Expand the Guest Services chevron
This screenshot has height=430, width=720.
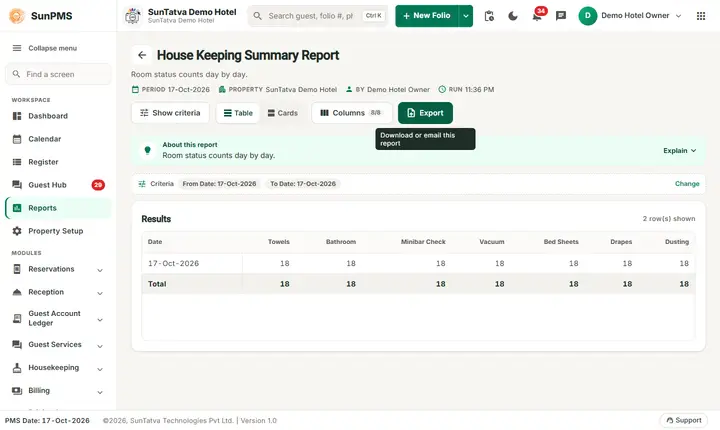[x=100, y=346]
